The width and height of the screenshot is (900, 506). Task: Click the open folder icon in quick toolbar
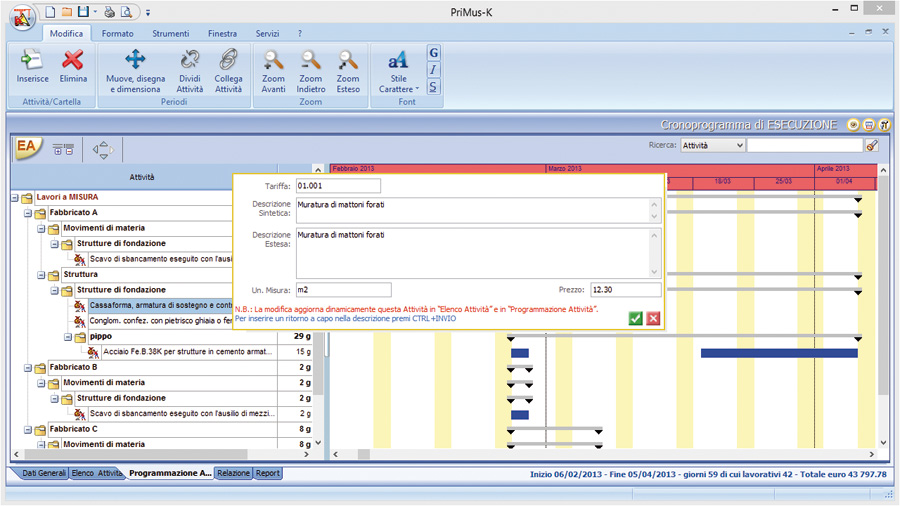tap(67, 11)
